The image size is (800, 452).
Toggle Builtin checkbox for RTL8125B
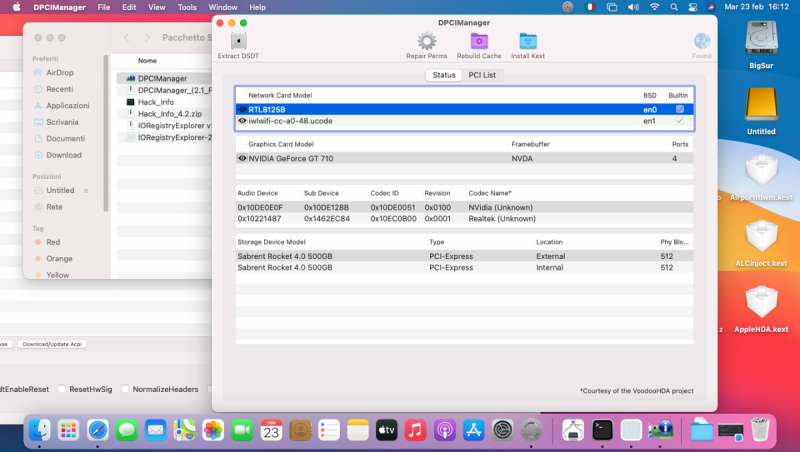click(680, 109)
